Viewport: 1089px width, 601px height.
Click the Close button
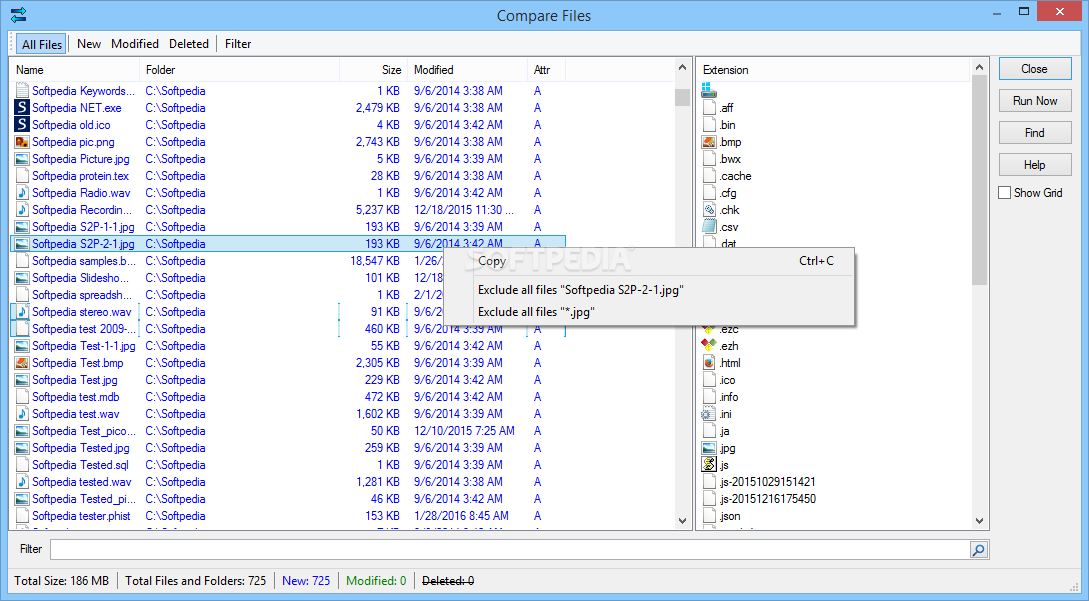[x=1035, y=69]
